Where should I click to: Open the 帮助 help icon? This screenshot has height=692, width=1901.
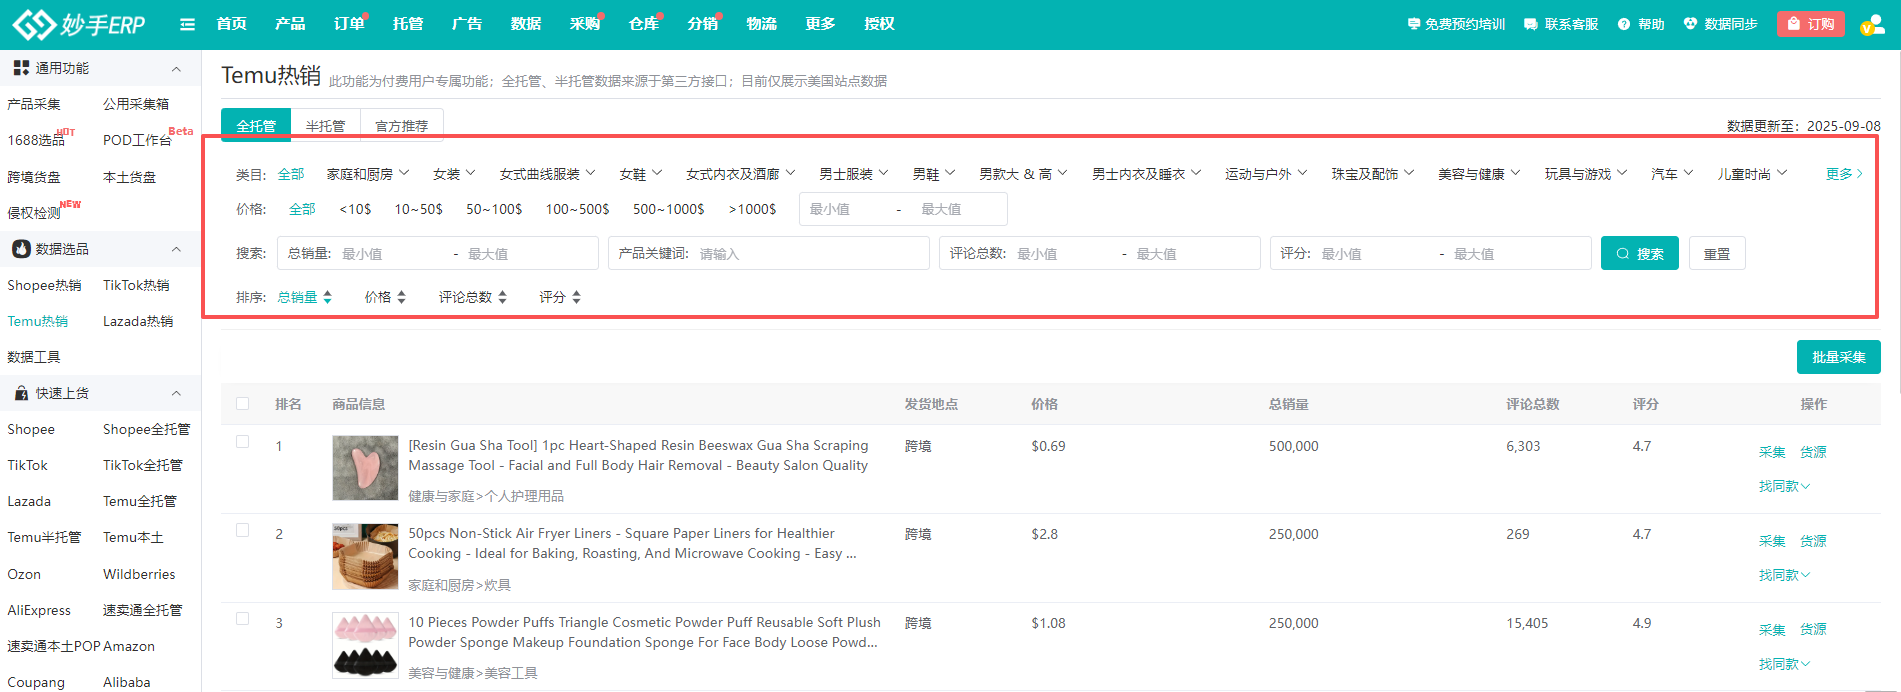(x=1641, y=24)
